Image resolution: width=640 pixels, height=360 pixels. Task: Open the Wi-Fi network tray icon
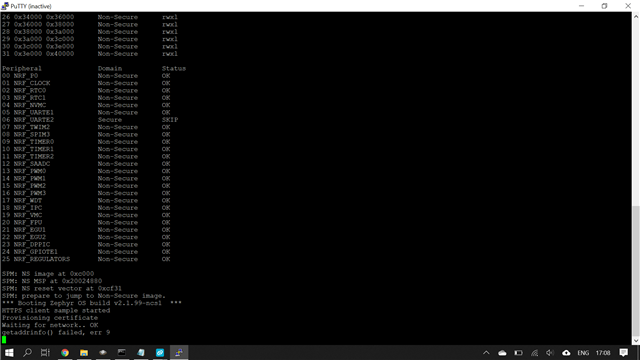tap(534, 353)
